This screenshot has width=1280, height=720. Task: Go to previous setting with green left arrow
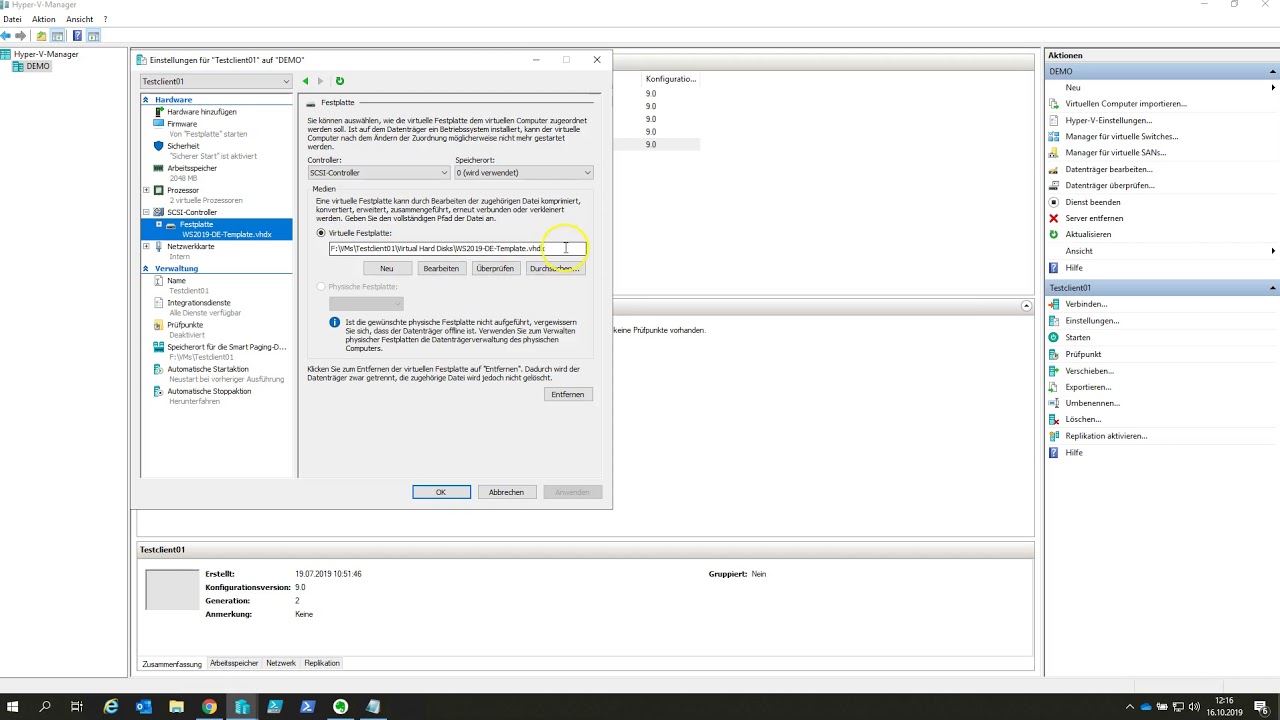pyautogui.click(x=306, y=81)
